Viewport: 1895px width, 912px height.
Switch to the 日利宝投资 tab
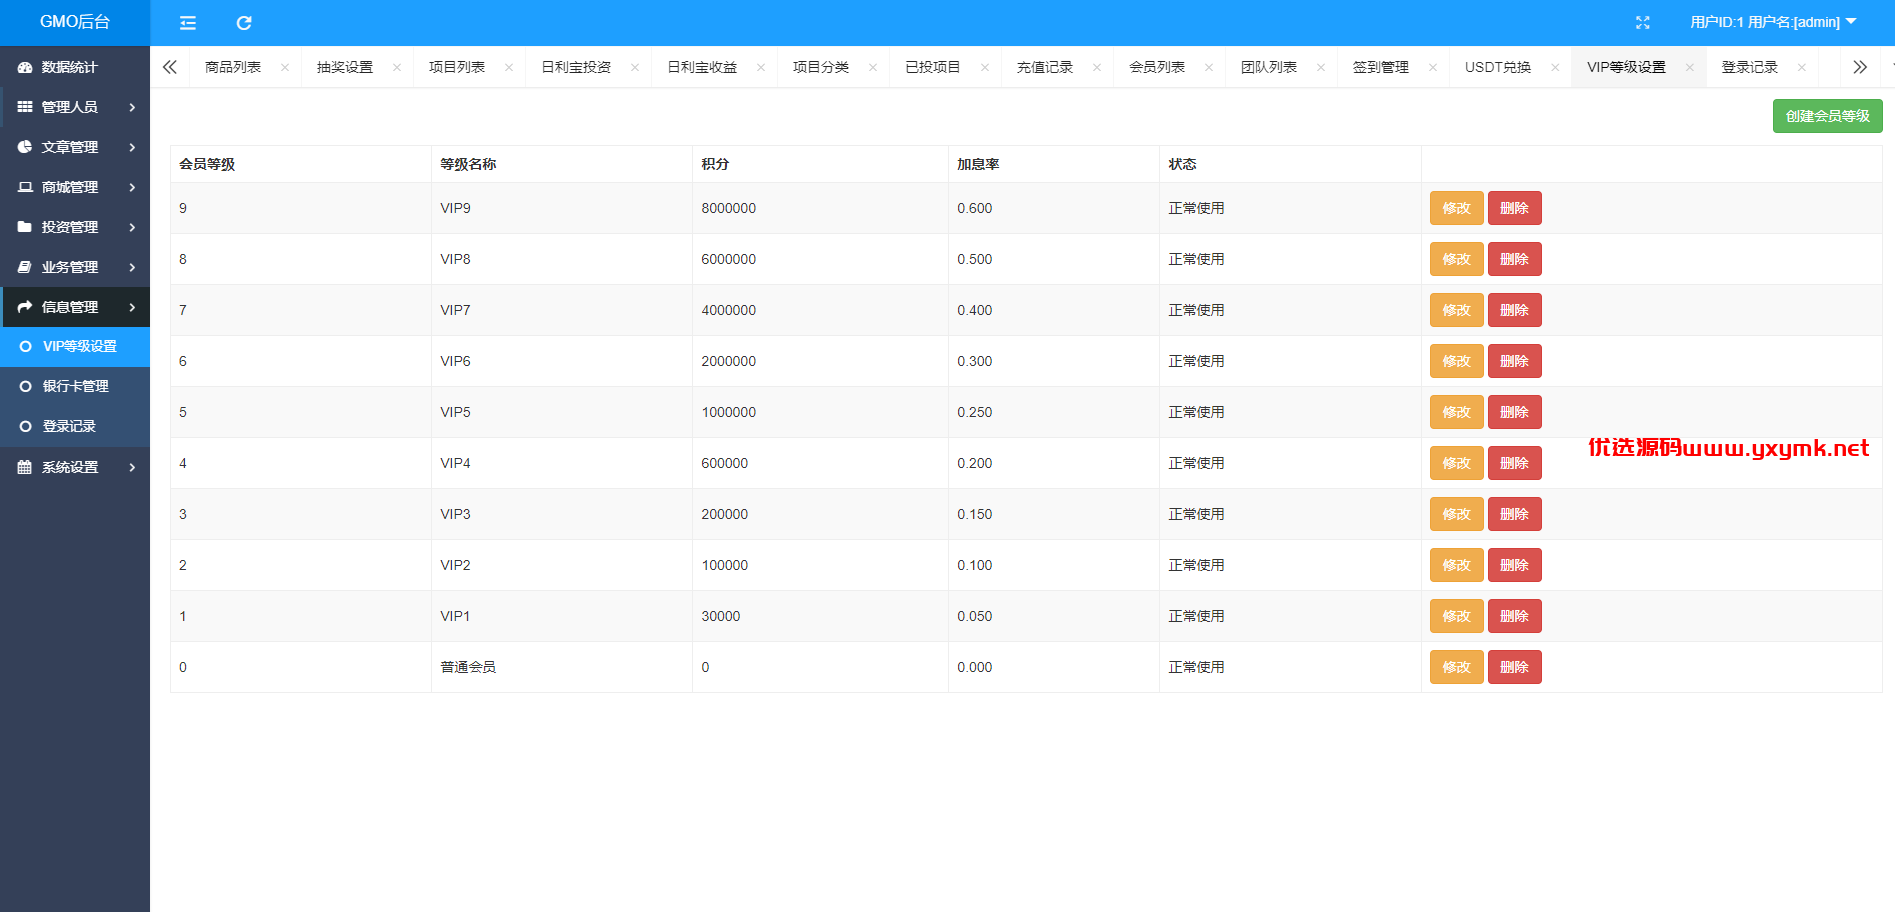coord(576,67)
